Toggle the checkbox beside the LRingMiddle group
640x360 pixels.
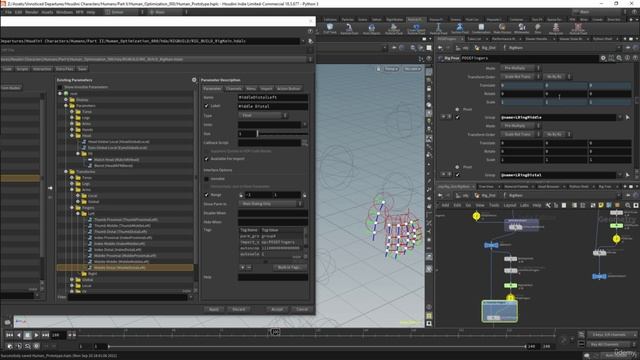click(458, 118)
